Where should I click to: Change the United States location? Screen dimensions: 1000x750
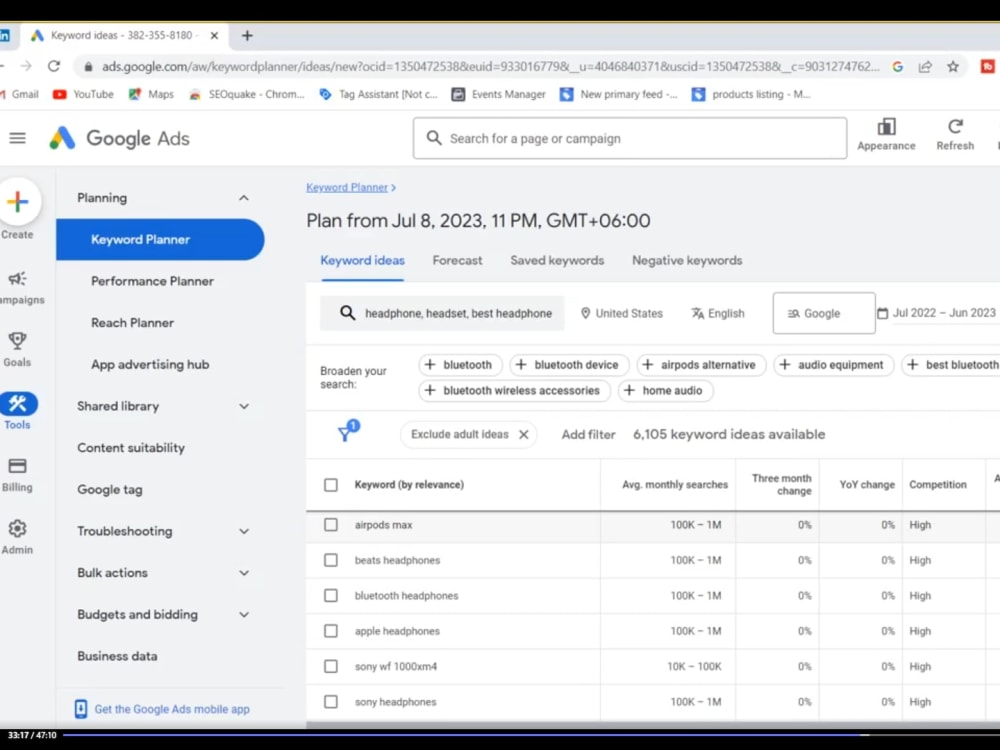point(621,313)
